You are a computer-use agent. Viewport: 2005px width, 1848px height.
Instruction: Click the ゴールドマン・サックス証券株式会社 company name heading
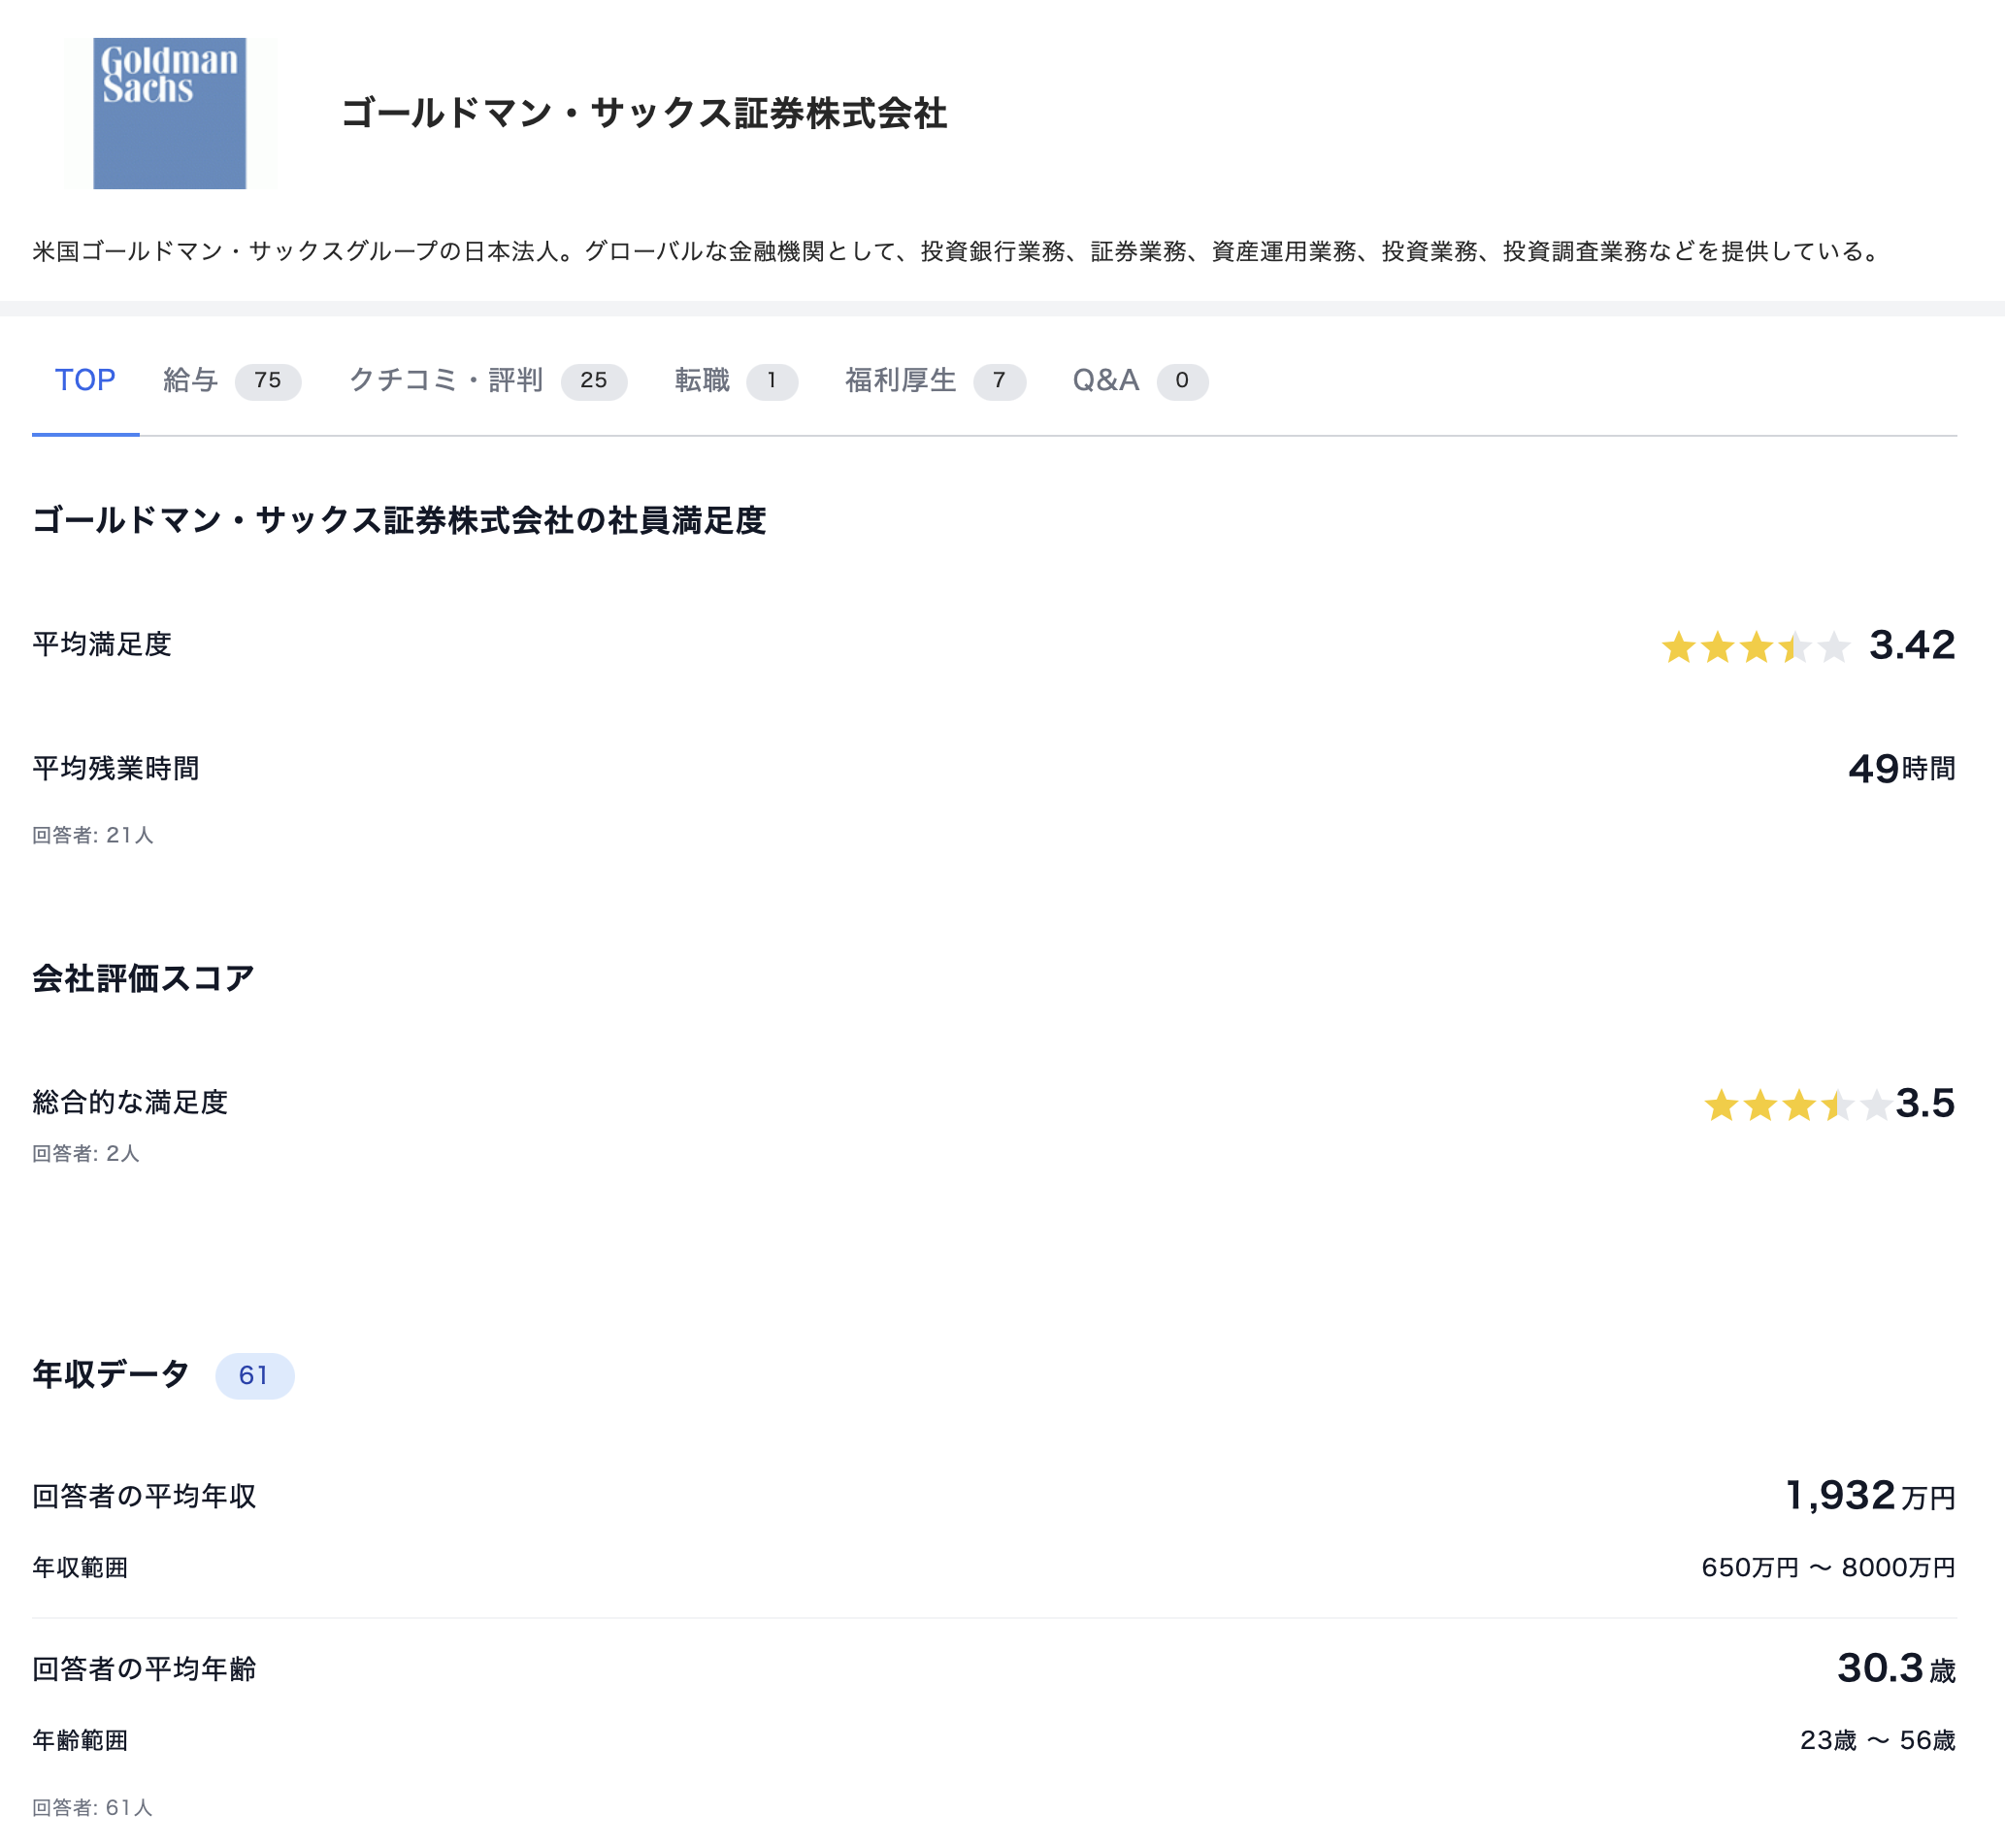(644, 113)
